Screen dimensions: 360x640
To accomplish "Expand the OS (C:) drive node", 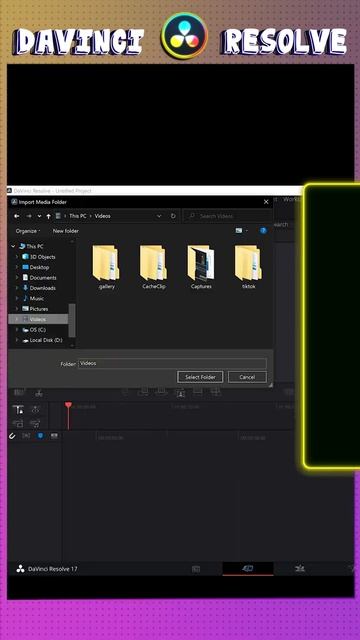I will coord(17,329).
